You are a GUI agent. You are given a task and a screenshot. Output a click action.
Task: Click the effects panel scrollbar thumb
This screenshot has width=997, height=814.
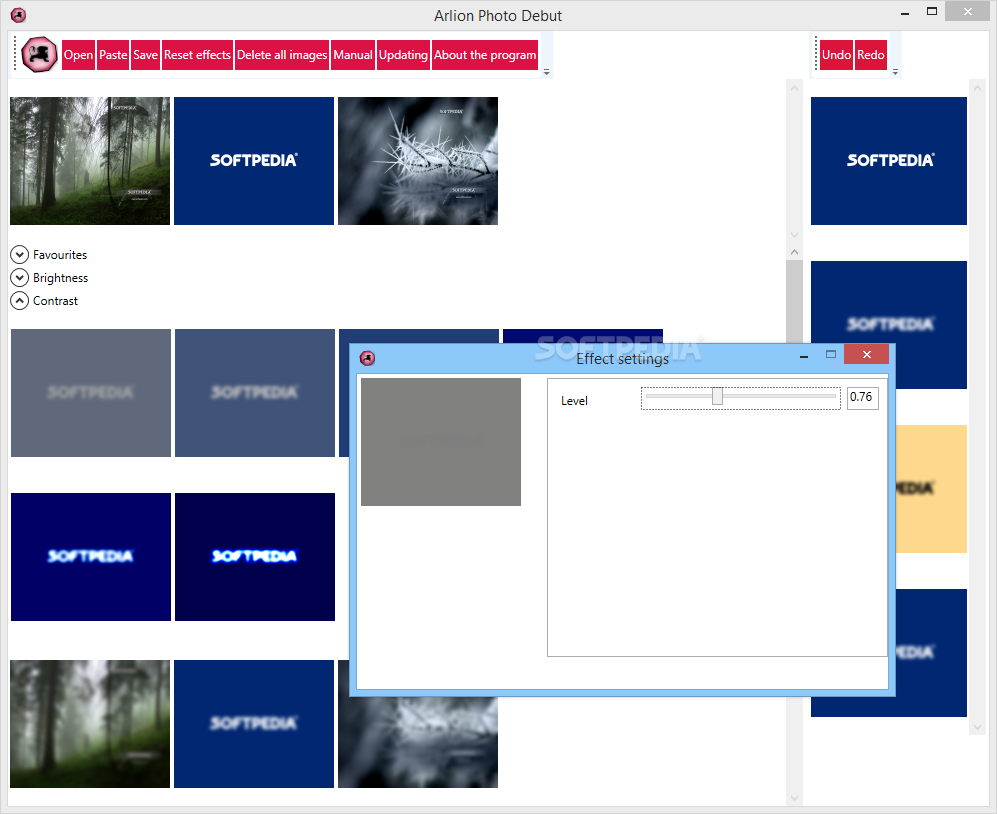(794, 300)
